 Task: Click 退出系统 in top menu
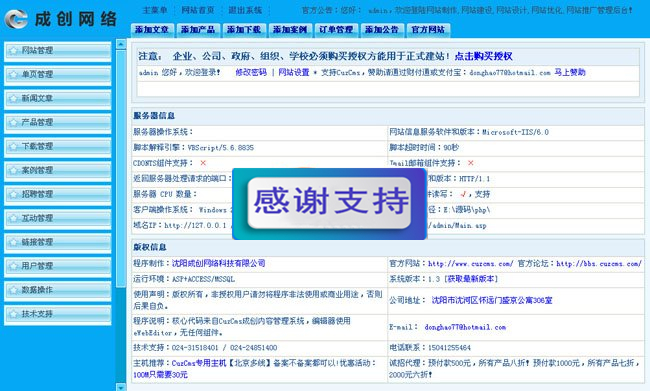[x=245, y=10]
